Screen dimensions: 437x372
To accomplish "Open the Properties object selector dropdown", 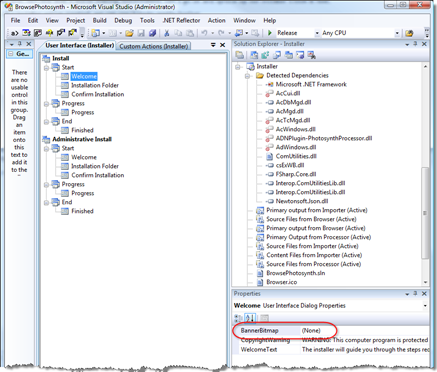I will (x=425, y=306).
